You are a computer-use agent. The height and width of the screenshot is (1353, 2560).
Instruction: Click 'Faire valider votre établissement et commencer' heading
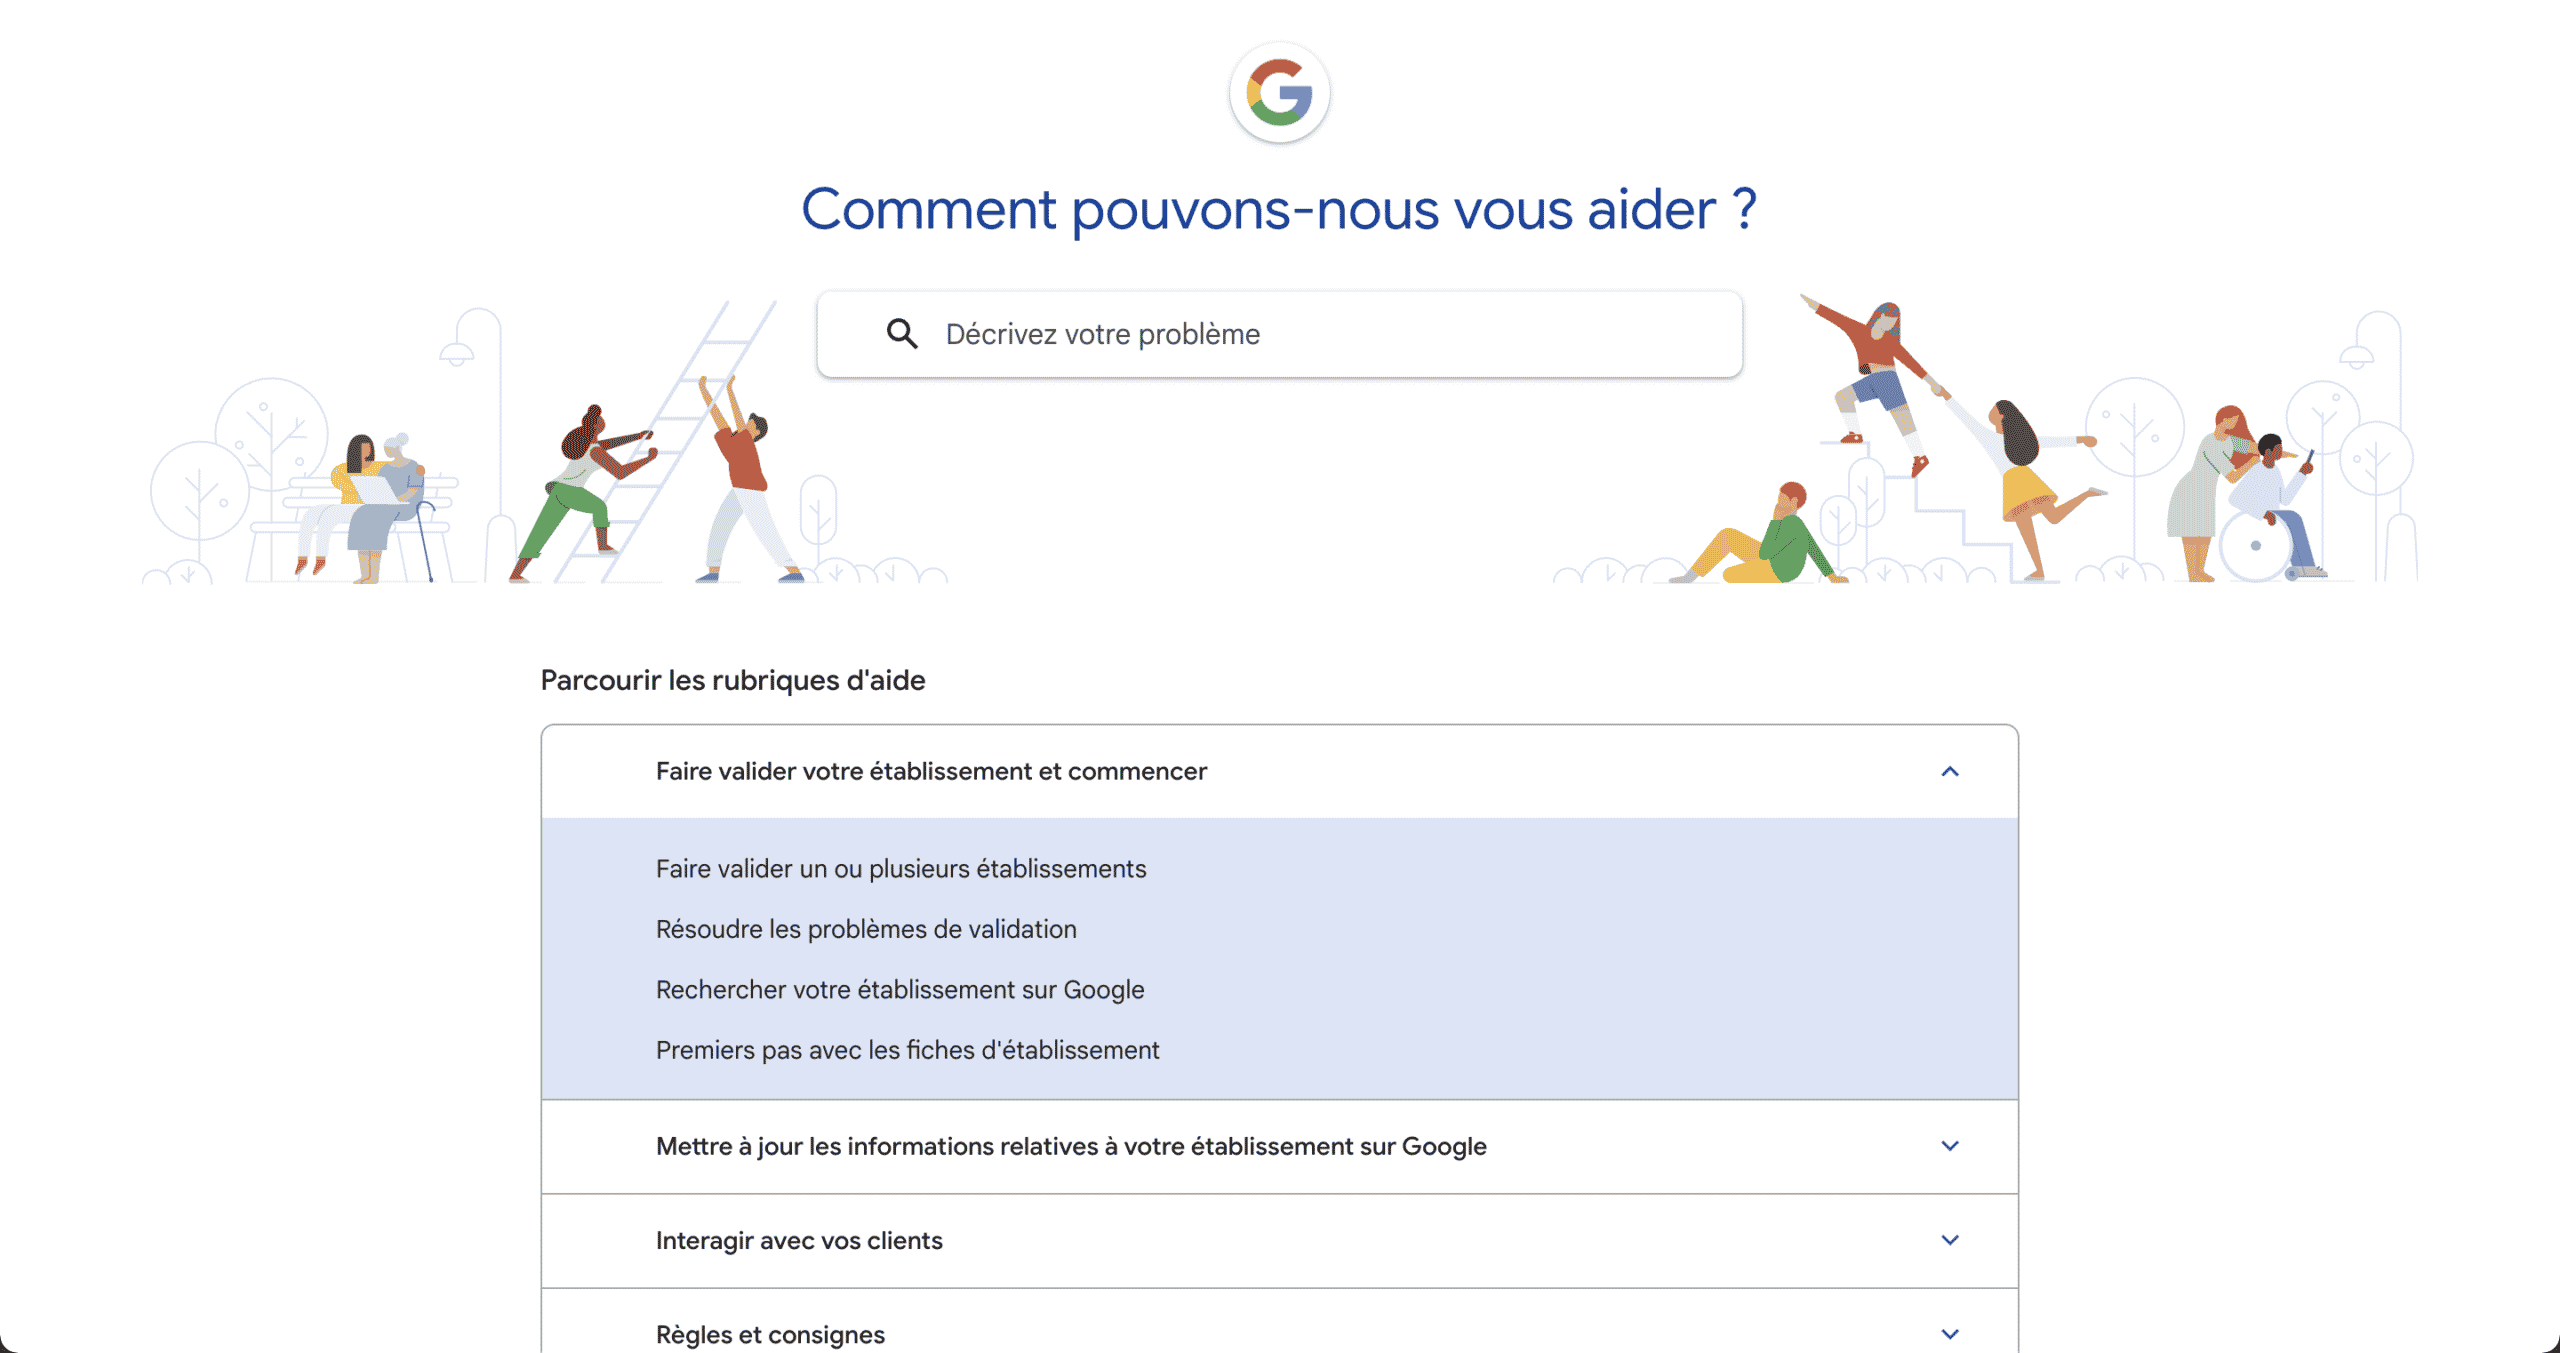click(931, 771)
